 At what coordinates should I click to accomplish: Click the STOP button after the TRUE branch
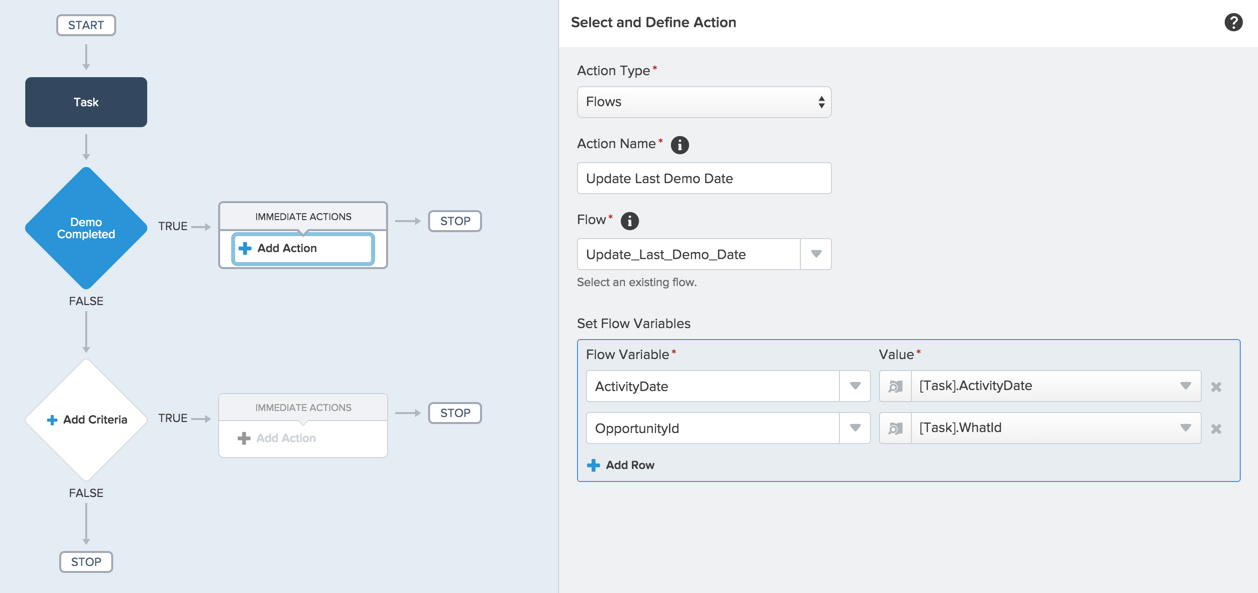pos(455,220)
